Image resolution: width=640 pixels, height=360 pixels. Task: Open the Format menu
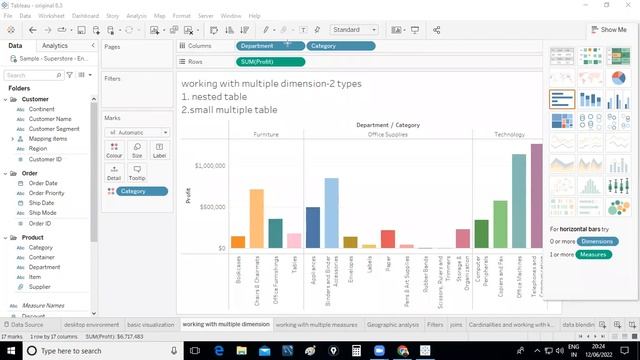tap(181, 16)
